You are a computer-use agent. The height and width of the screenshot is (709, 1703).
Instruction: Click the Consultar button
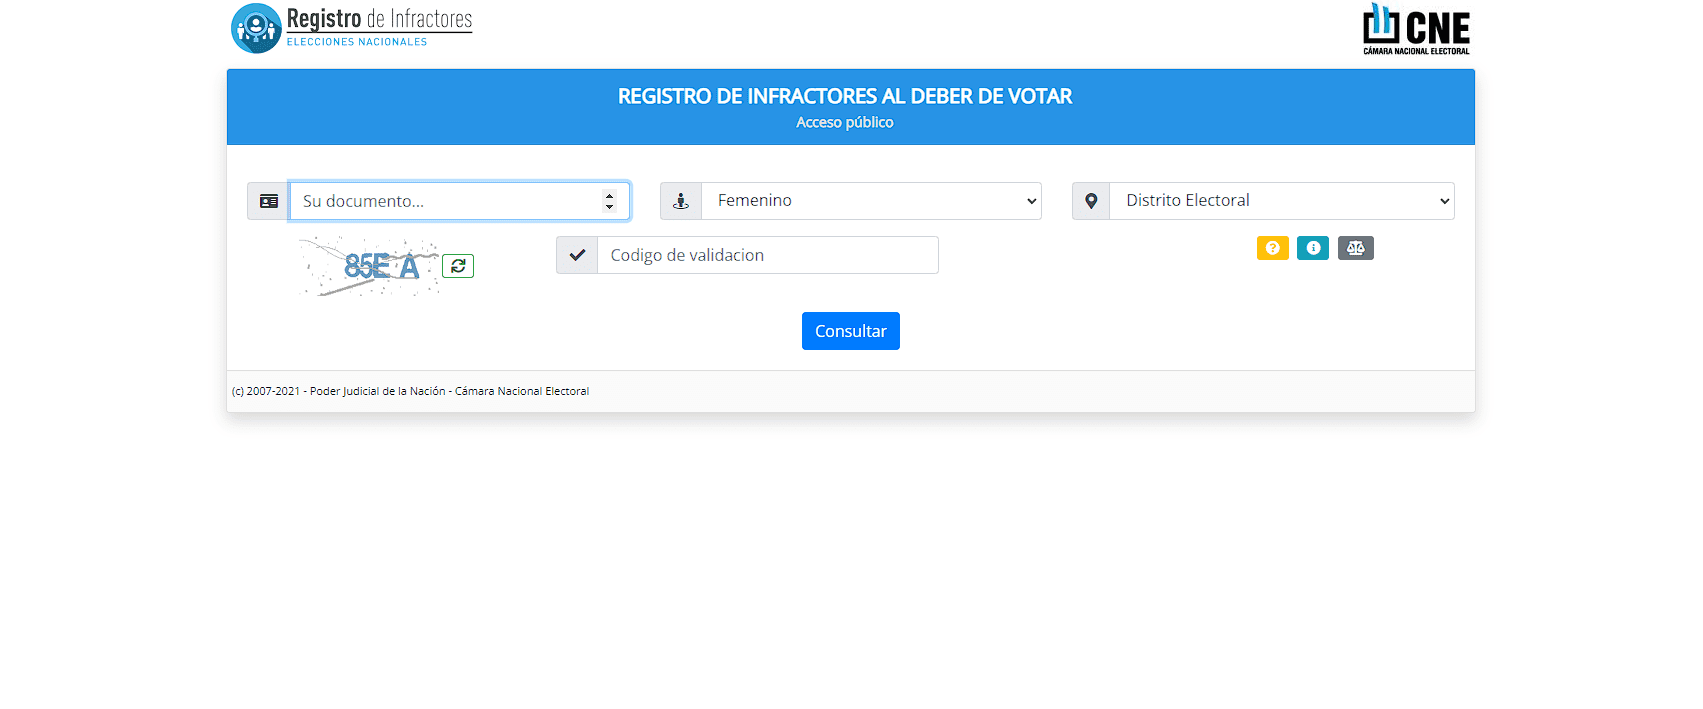tap(851, 331)
